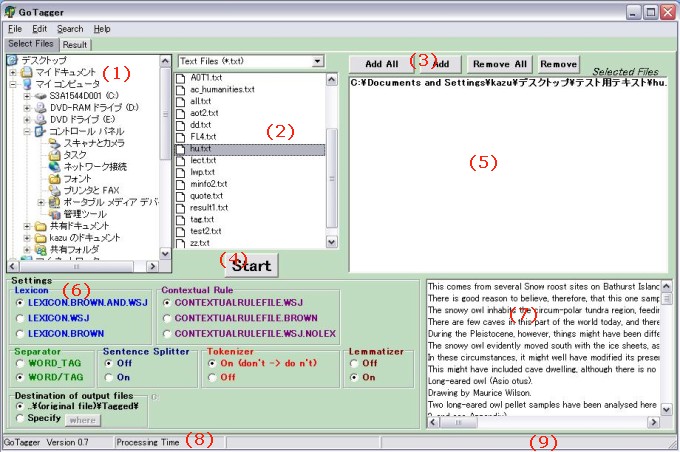Click the Start button
Screen dimensions: 680x452
coord(252,265)
